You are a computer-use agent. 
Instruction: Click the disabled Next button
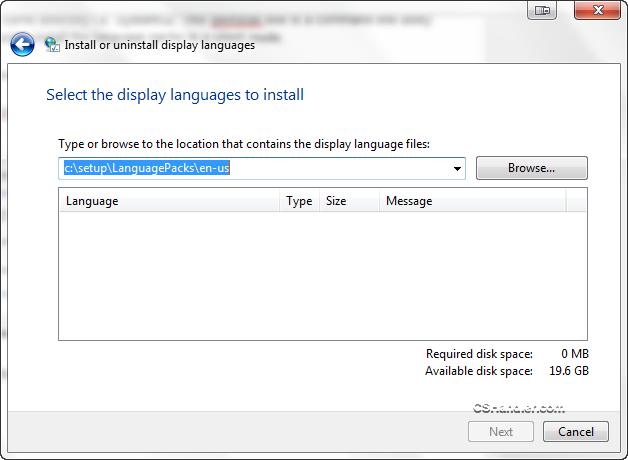coord(501,432)
